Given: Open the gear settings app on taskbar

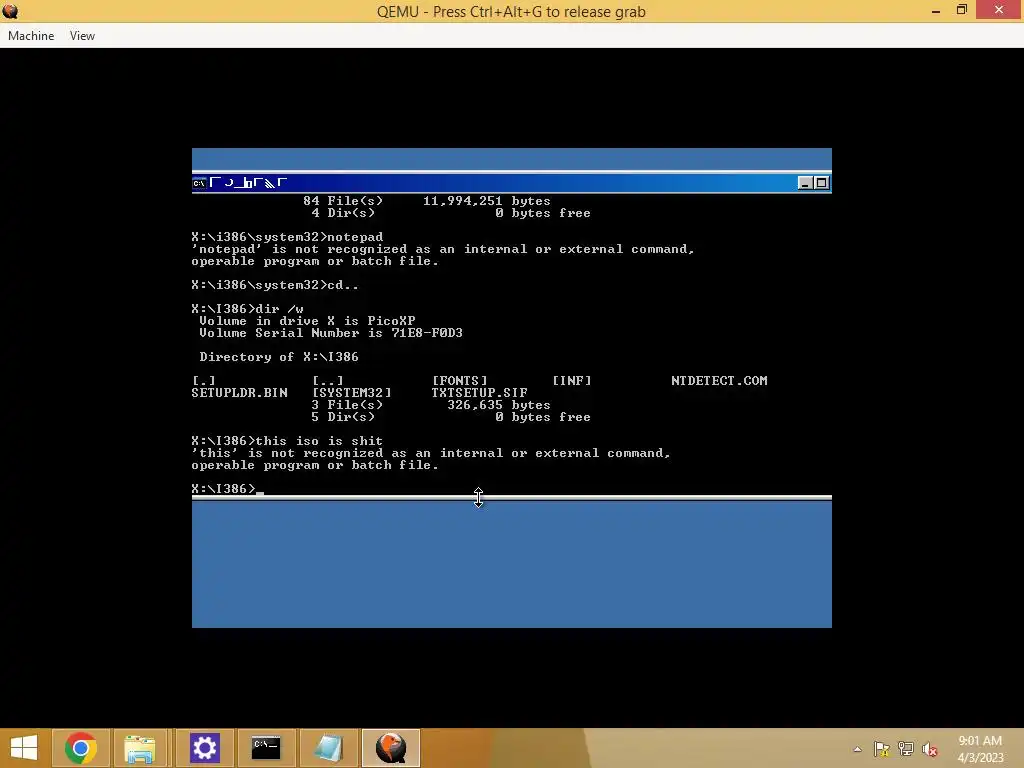Looking at the screenshot, I should pyautogui.click(x=204, y=748).
